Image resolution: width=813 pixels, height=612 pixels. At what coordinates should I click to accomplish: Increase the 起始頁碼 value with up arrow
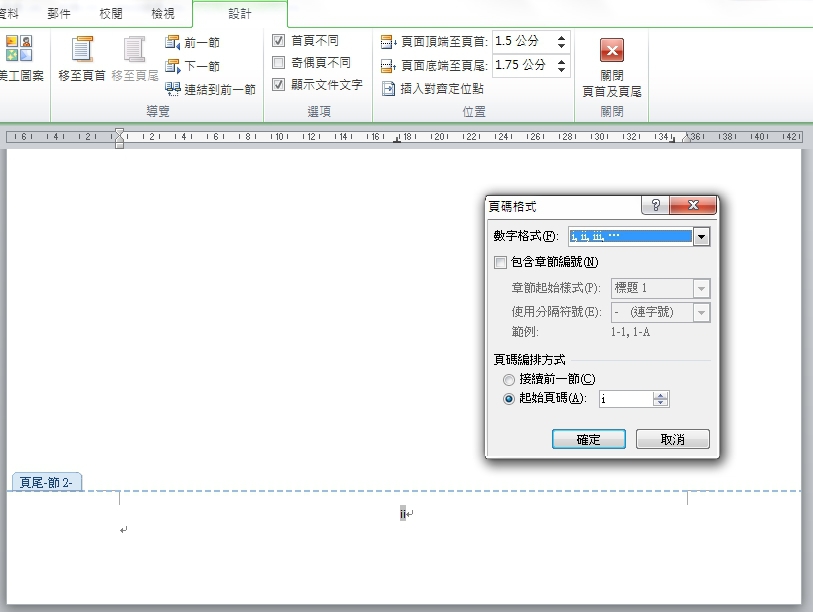(661, 396)
